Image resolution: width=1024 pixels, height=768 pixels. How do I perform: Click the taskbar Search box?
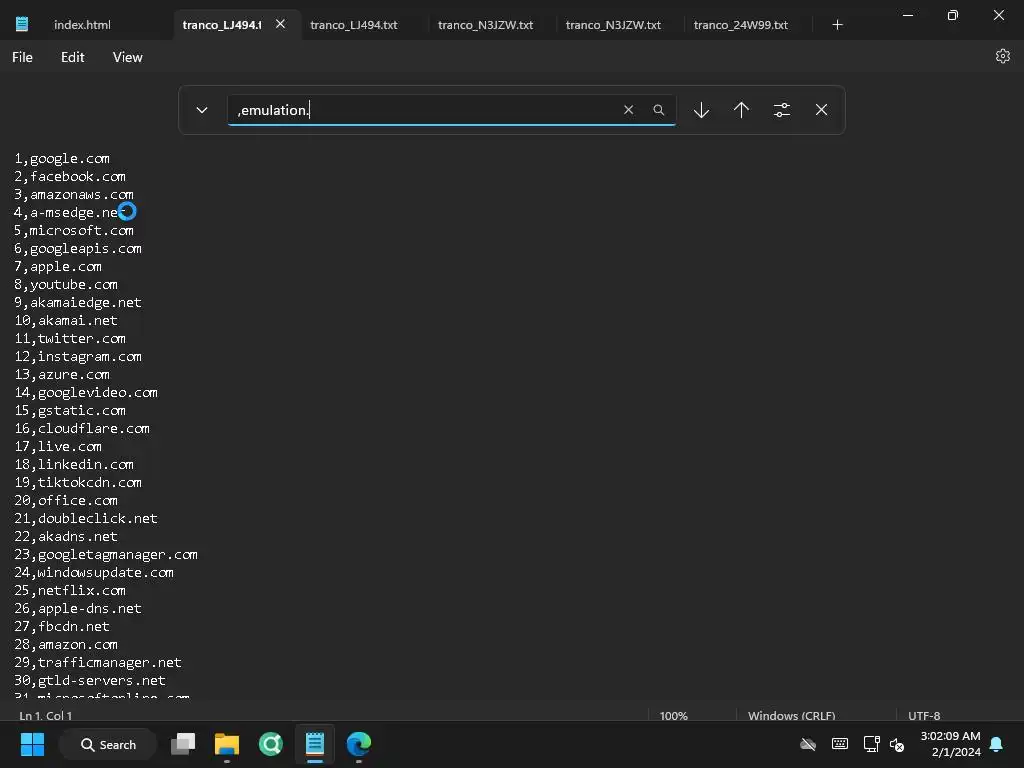point(108,744)
